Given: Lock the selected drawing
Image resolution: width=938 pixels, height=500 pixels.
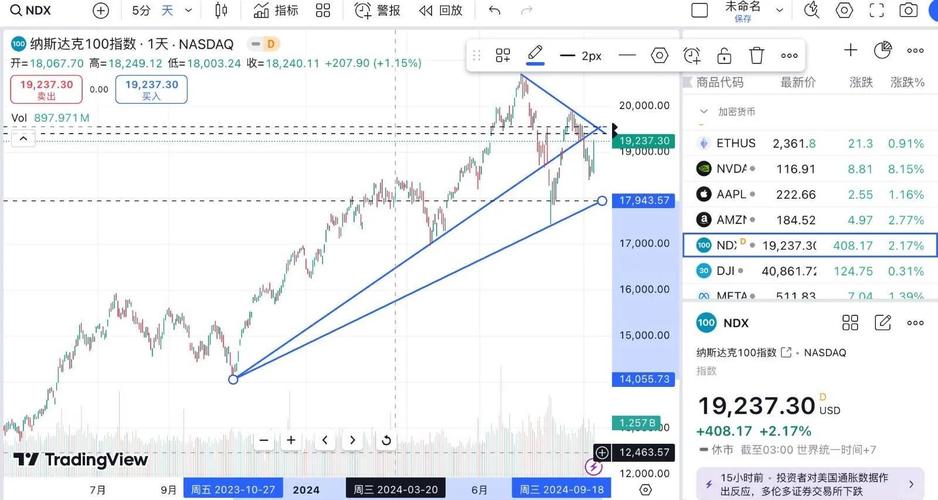Looking at the screenshot, I should point(724,56).
